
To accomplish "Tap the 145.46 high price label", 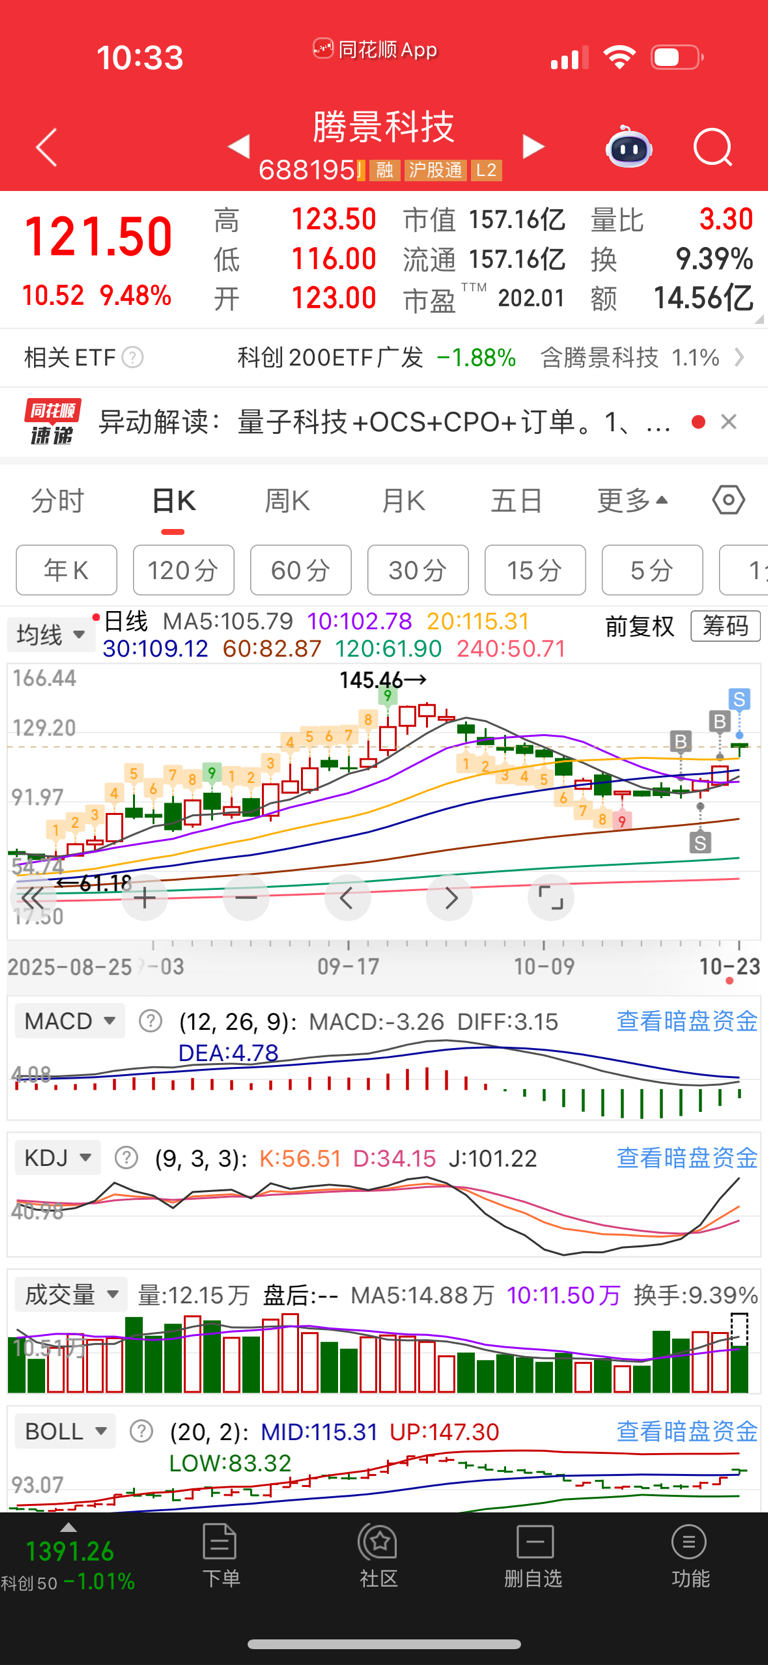I will (383, 680).
